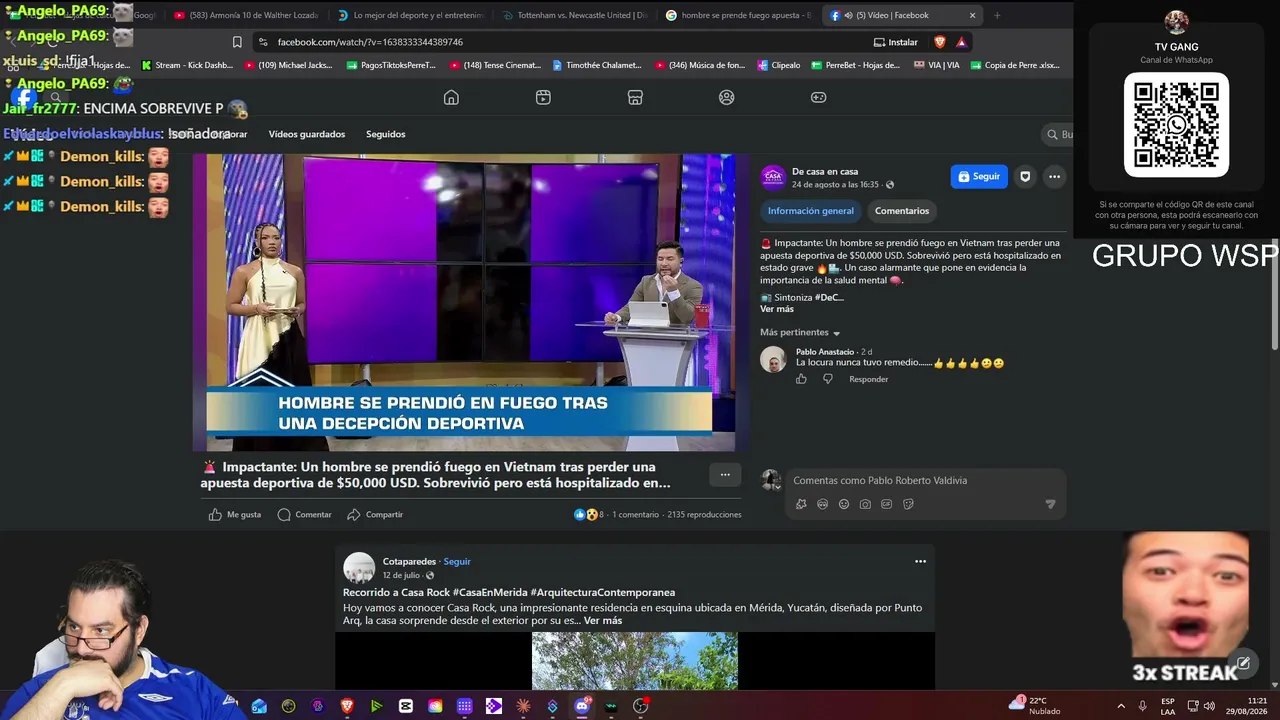
Task: Open the Gaming icon in Facebook navigation
Action: [818, 97]
